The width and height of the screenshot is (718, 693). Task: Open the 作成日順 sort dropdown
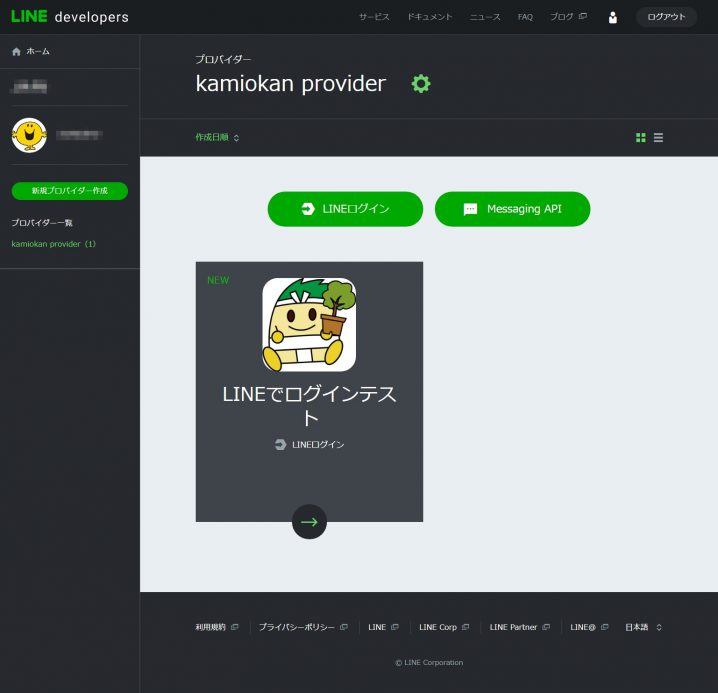(217, 137)
